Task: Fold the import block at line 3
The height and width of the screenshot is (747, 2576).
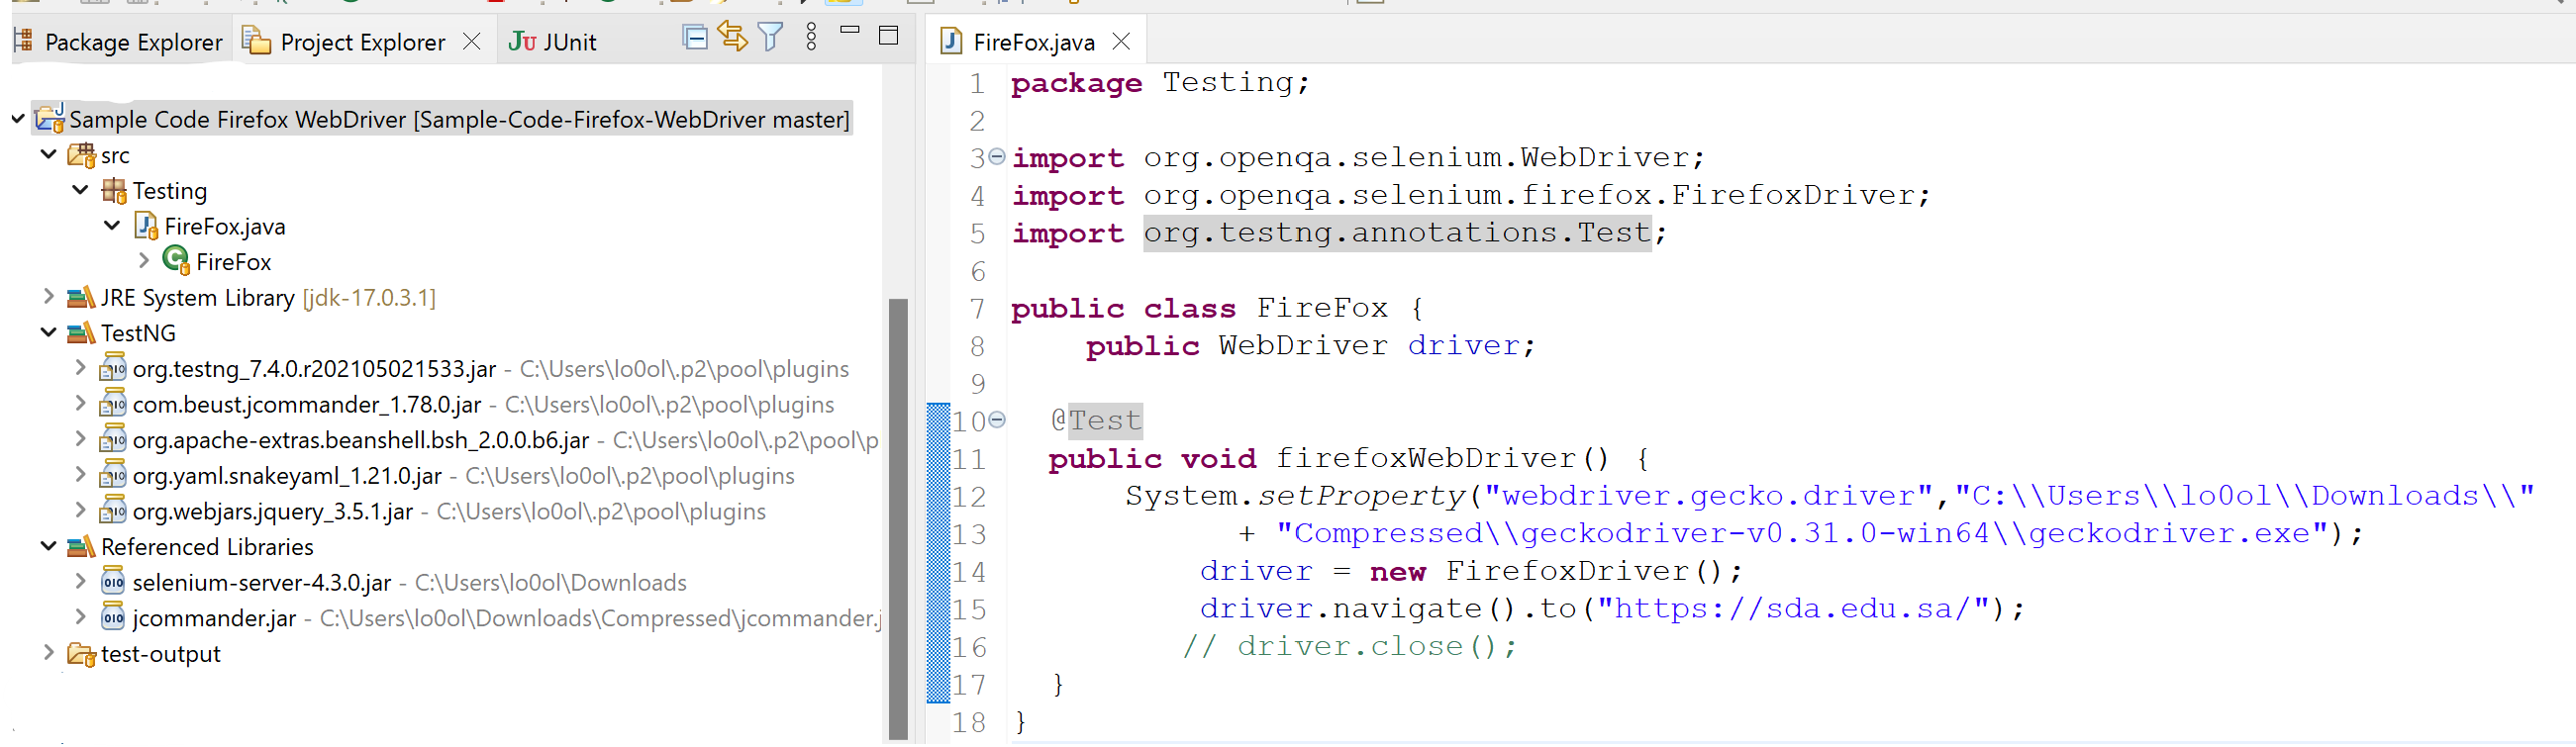Action: click(997, 157)
